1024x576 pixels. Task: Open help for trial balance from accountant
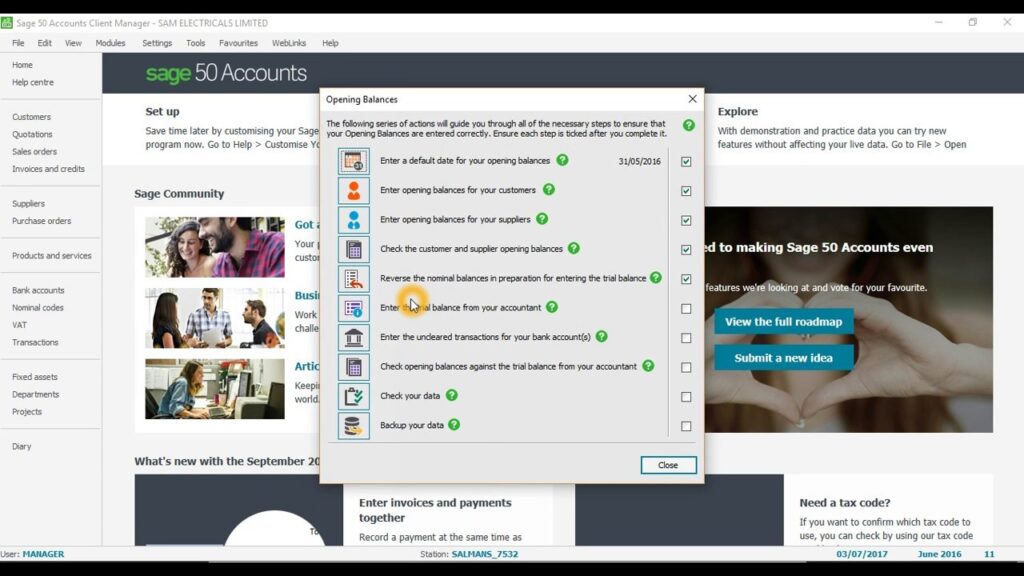coord(552,307)
